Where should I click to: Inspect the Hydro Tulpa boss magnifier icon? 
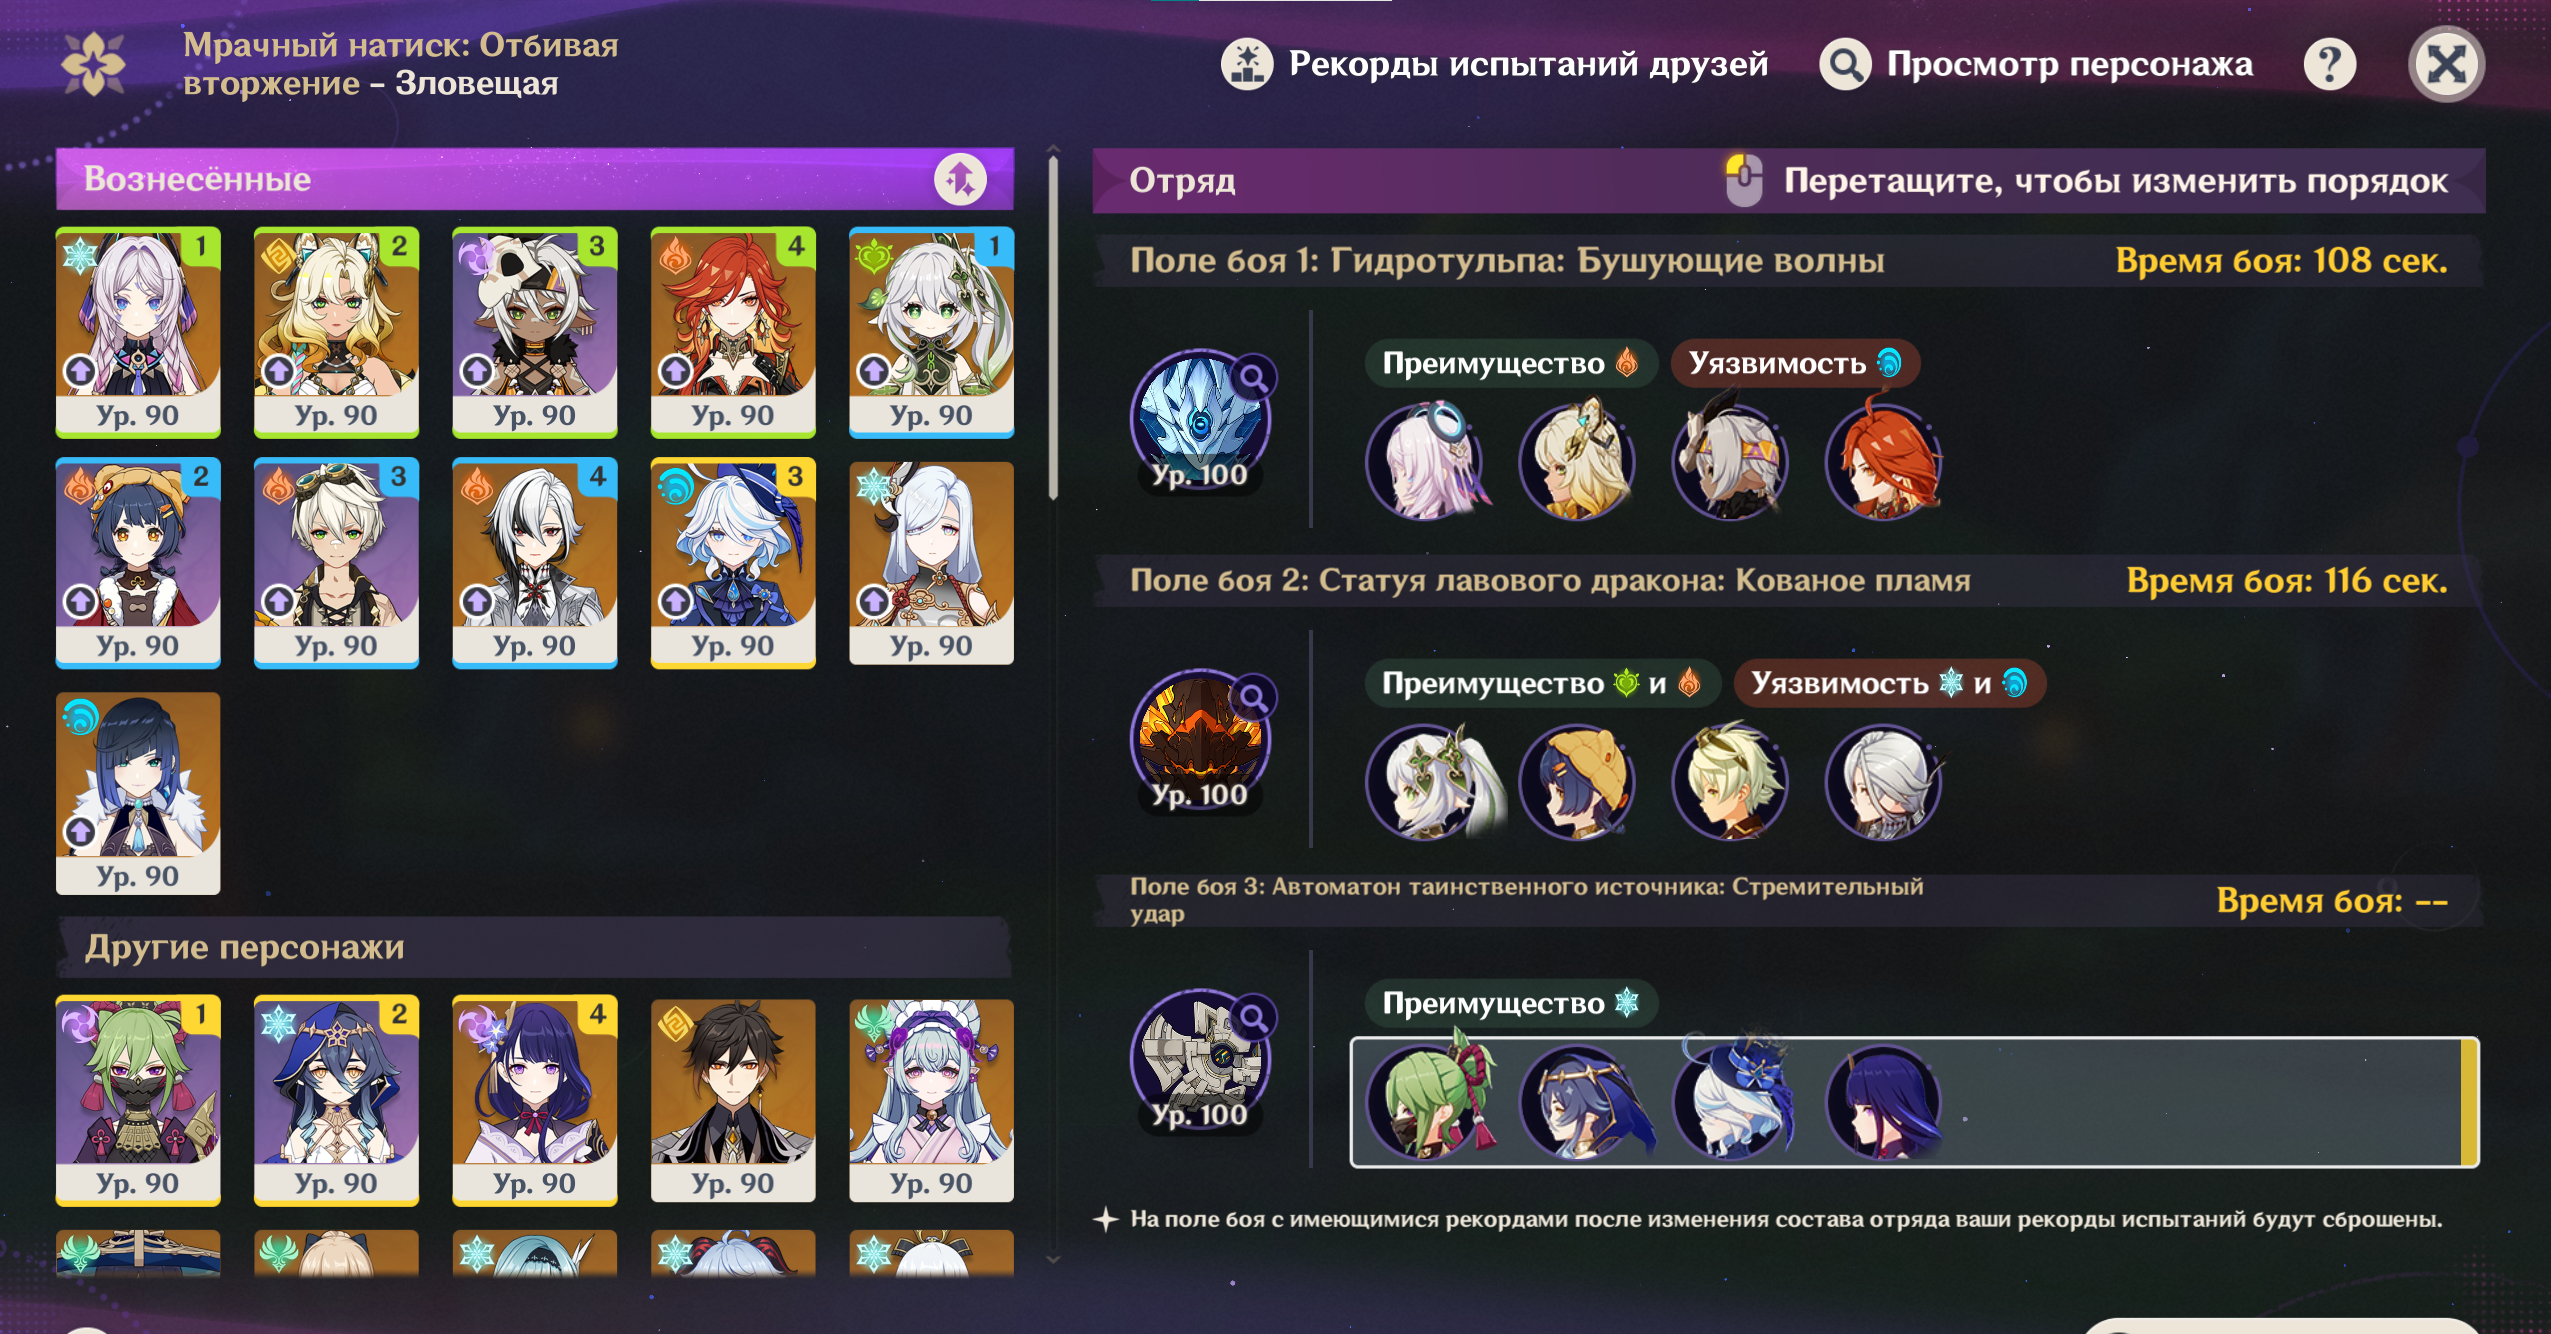click(x=1253, y=378)
